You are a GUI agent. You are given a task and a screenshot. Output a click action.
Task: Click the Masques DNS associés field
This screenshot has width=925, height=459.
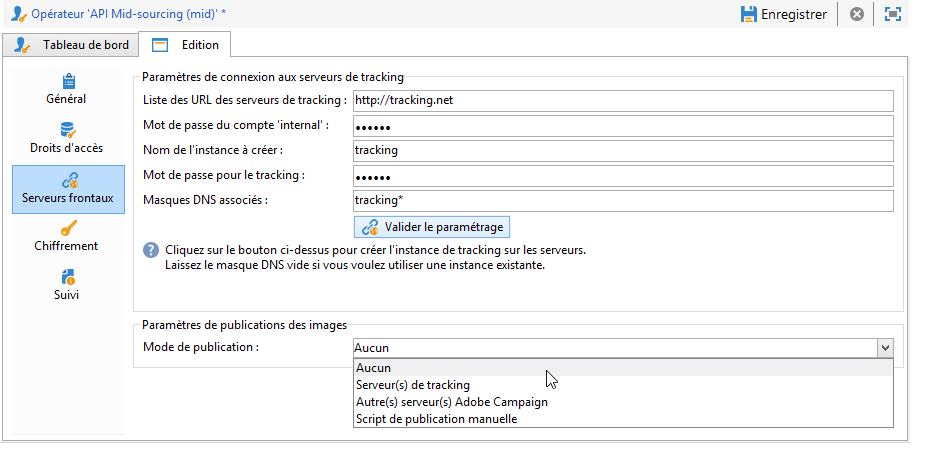622,200
